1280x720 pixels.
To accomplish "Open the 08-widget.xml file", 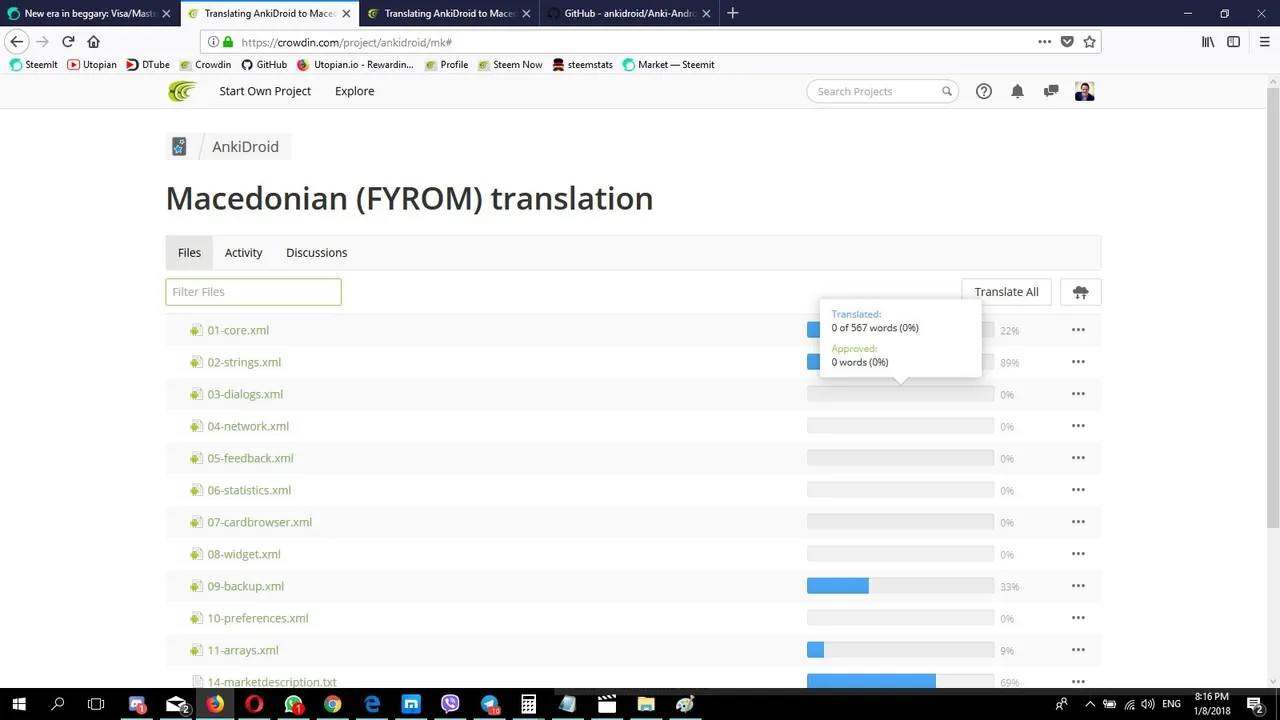I will pos(244,554).
